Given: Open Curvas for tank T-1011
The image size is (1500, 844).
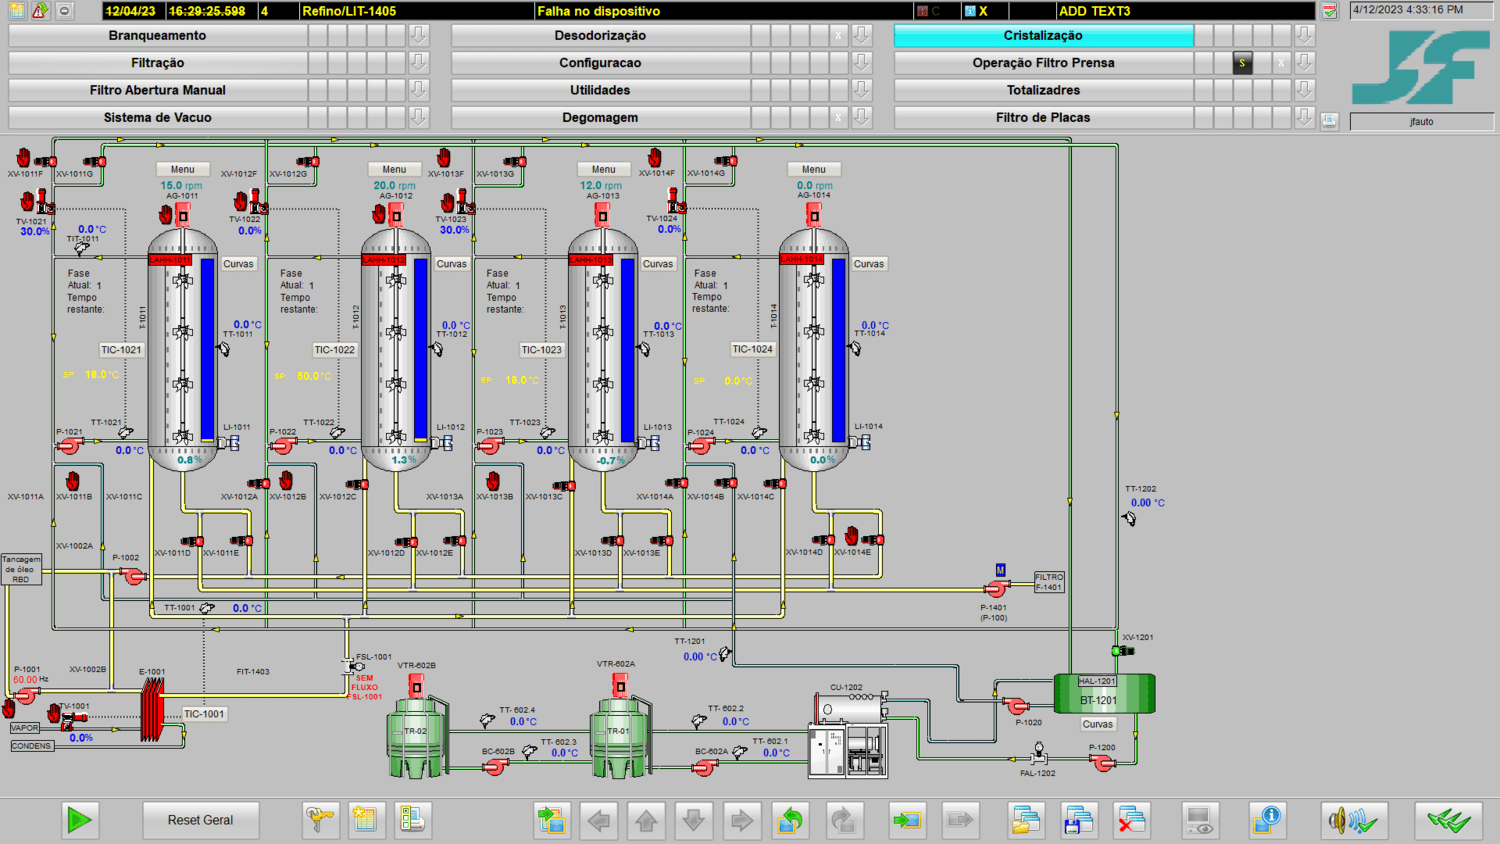Looking at the screenshot, I should click(238, 264).
